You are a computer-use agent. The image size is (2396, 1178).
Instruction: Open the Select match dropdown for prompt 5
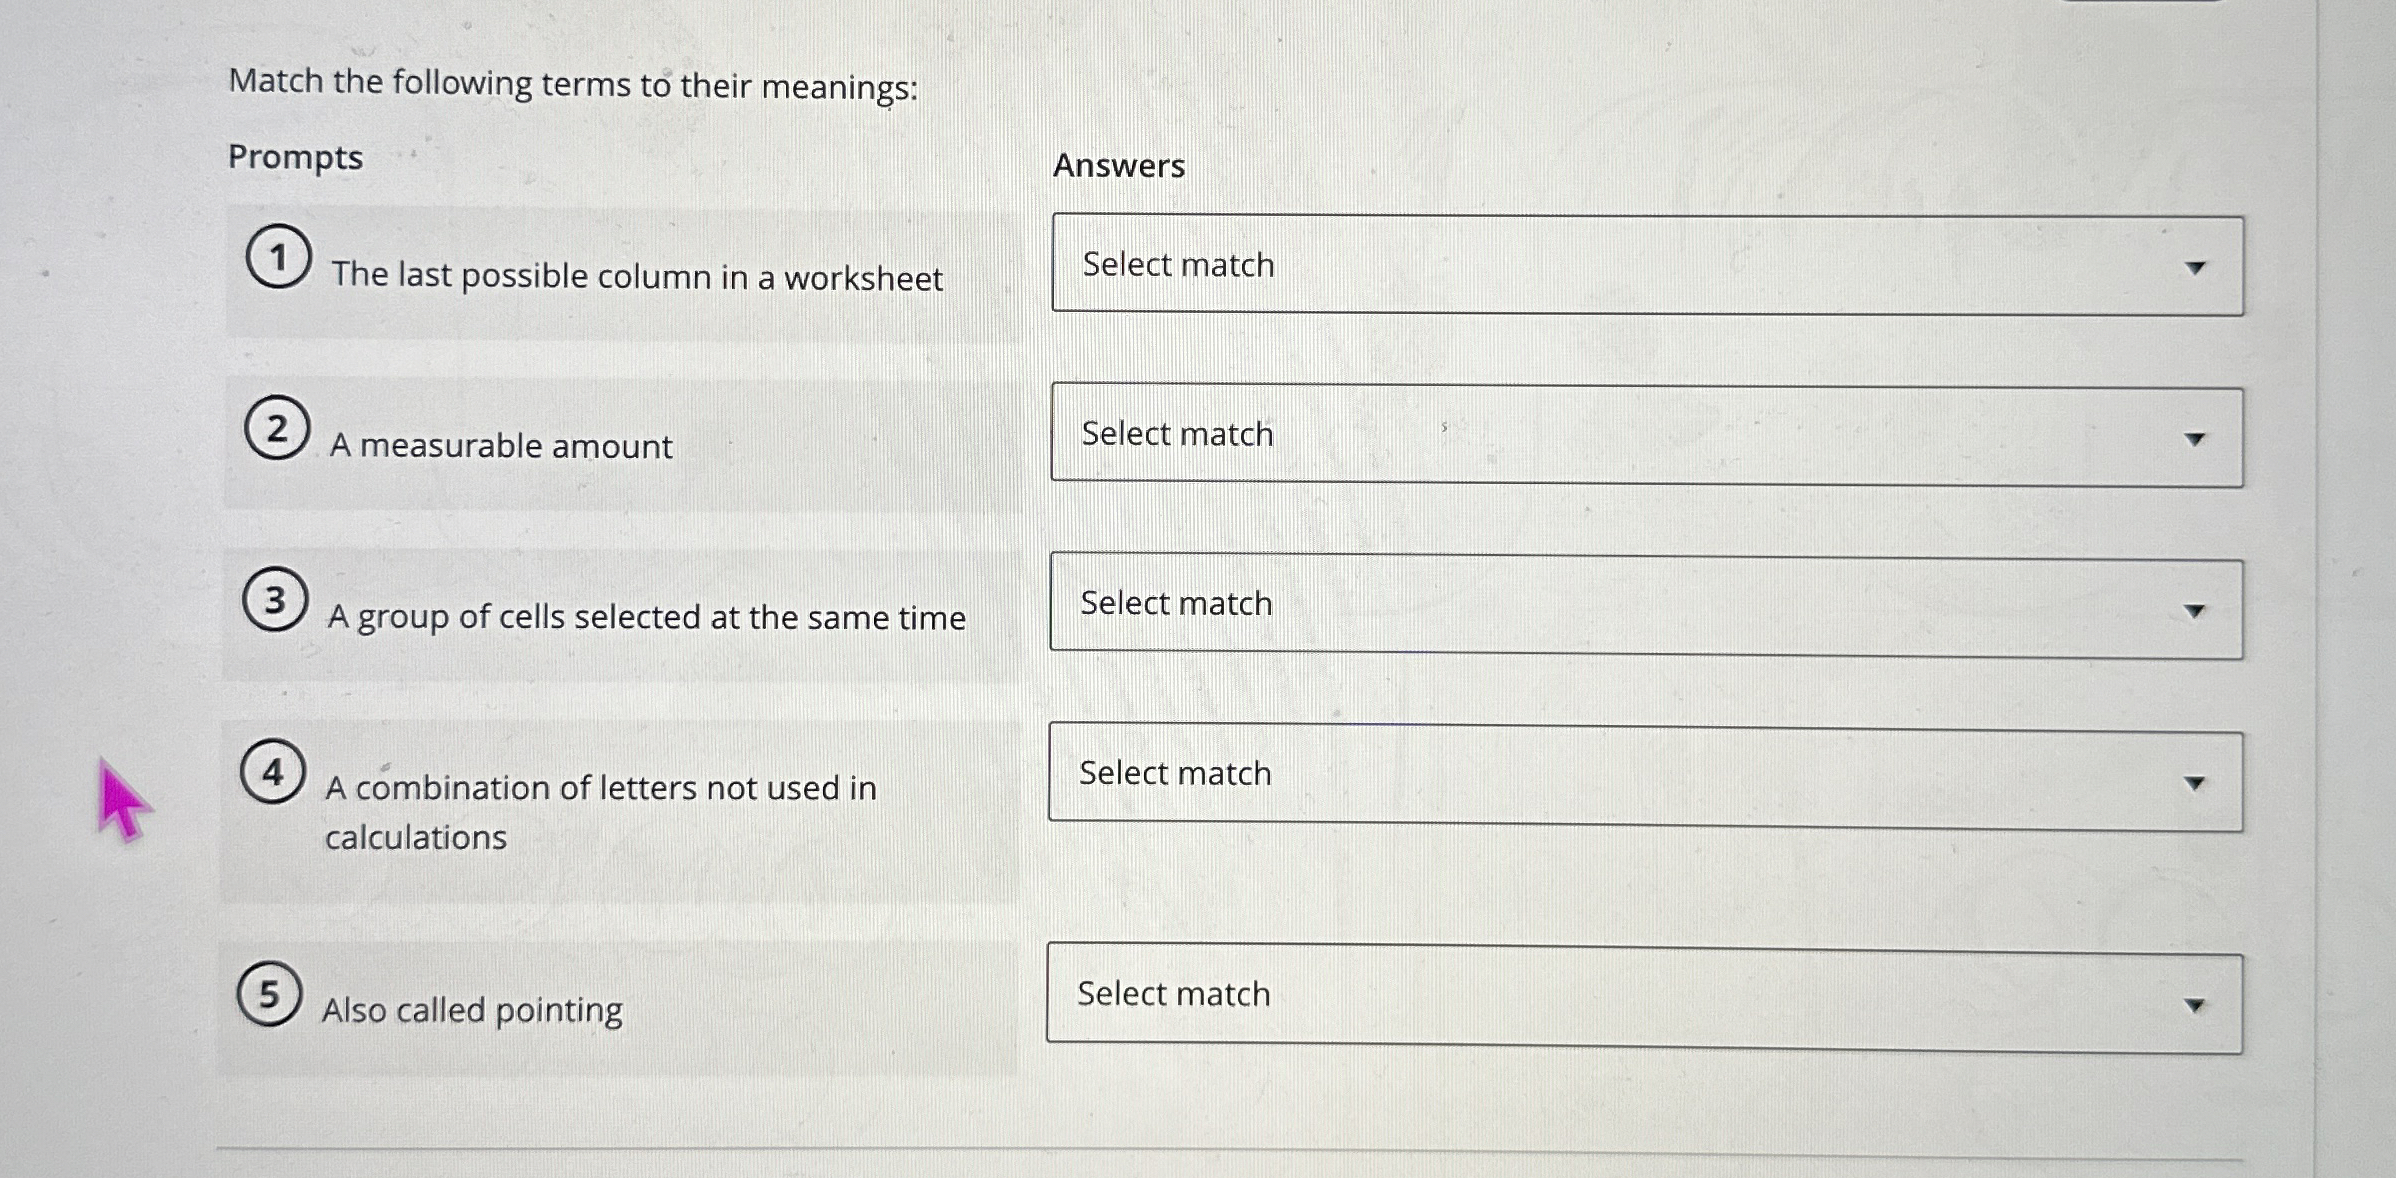click(1640, 993)
